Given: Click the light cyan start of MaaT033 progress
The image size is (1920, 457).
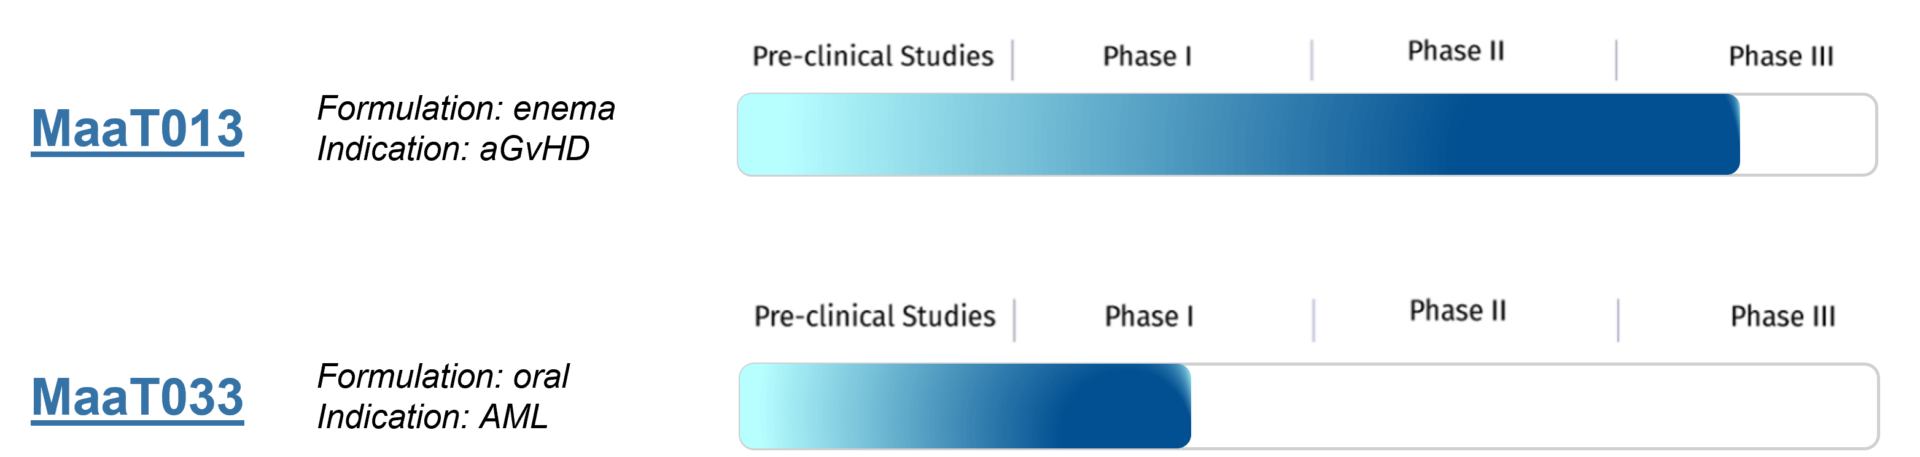Looking at the screenshot, I should (790, 406).
